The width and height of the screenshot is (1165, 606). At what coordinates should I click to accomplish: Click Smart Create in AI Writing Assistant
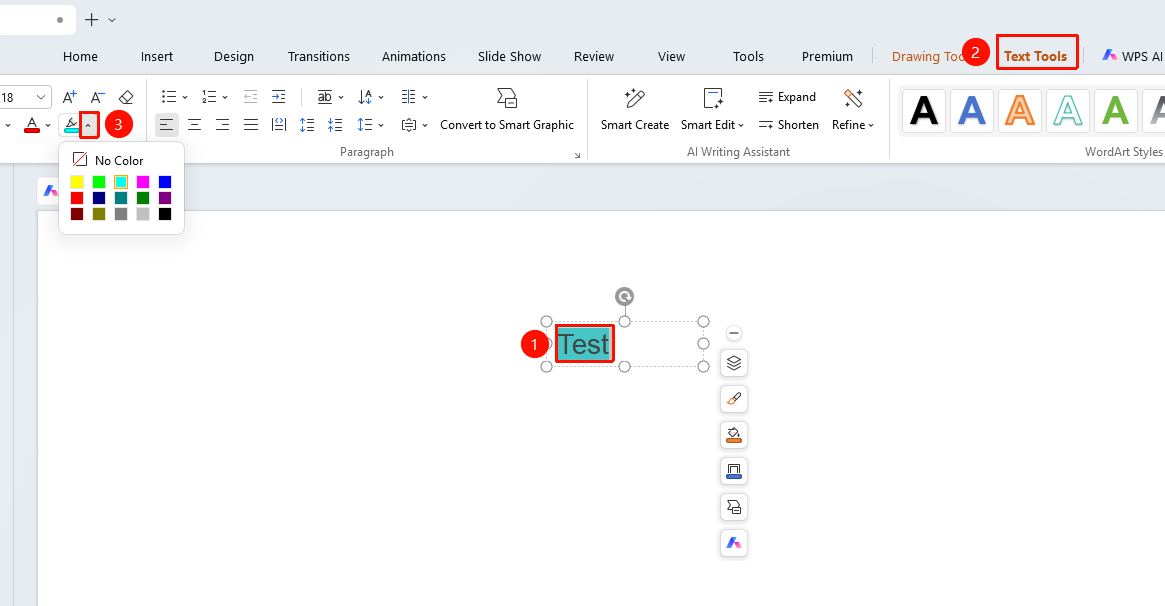coord(635,109)
